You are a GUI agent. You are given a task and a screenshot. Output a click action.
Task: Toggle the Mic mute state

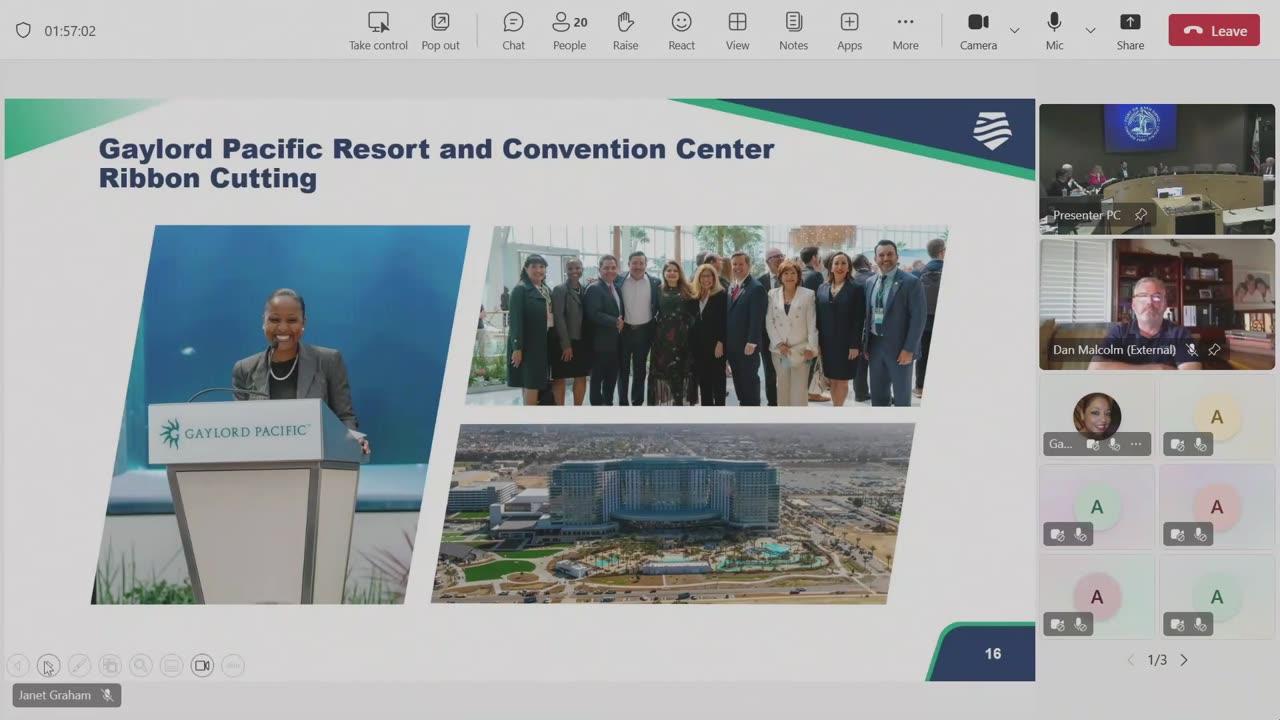pos(1054,31)
